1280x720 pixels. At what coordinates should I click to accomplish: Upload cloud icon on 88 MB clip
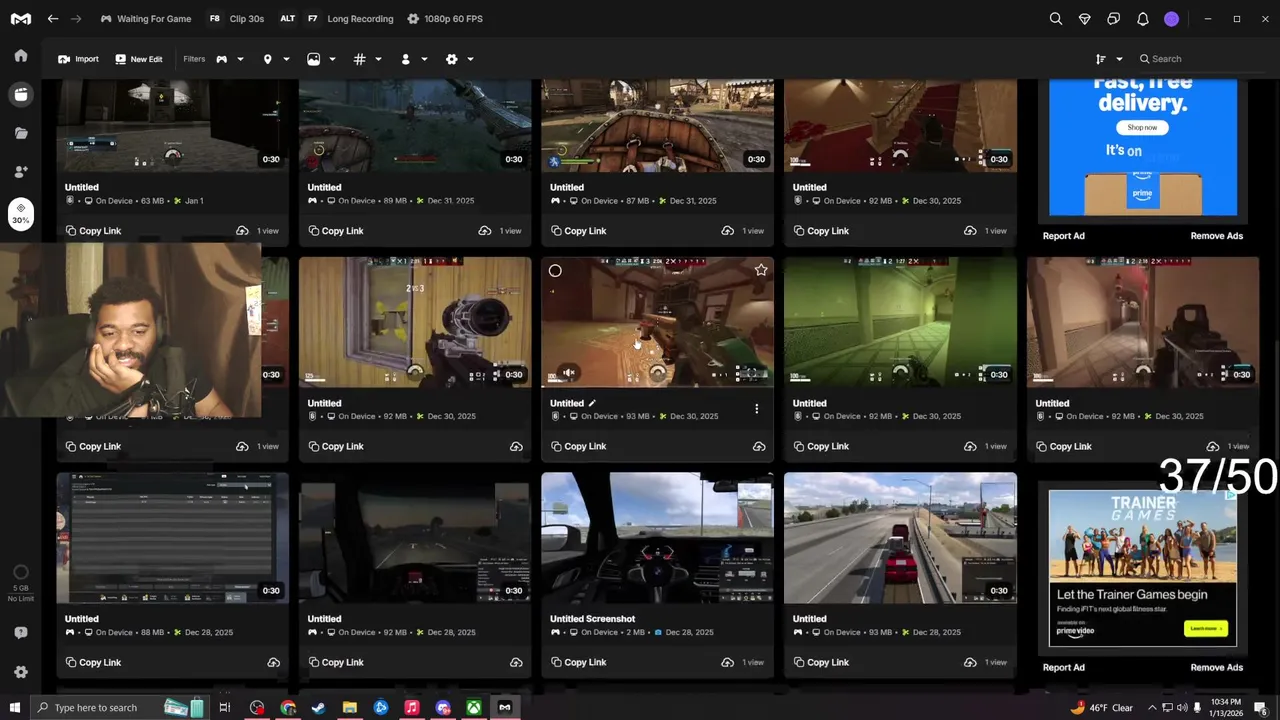pyautogui.click(x=273, y=662)
